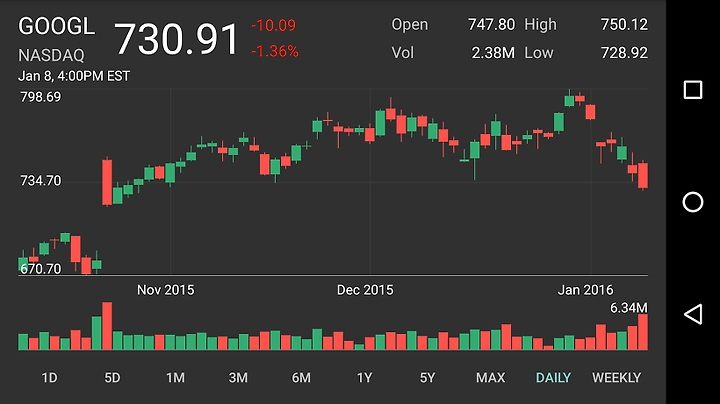
Task: Tap the 730.91 last price
Action: tap(176, 39)
